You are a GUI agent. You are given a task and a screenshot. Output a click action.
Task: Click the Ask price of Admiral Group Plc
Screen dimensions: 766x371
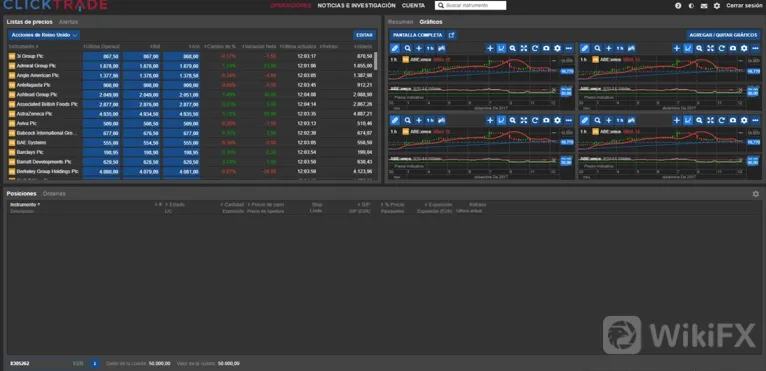(x=181, y=66)
